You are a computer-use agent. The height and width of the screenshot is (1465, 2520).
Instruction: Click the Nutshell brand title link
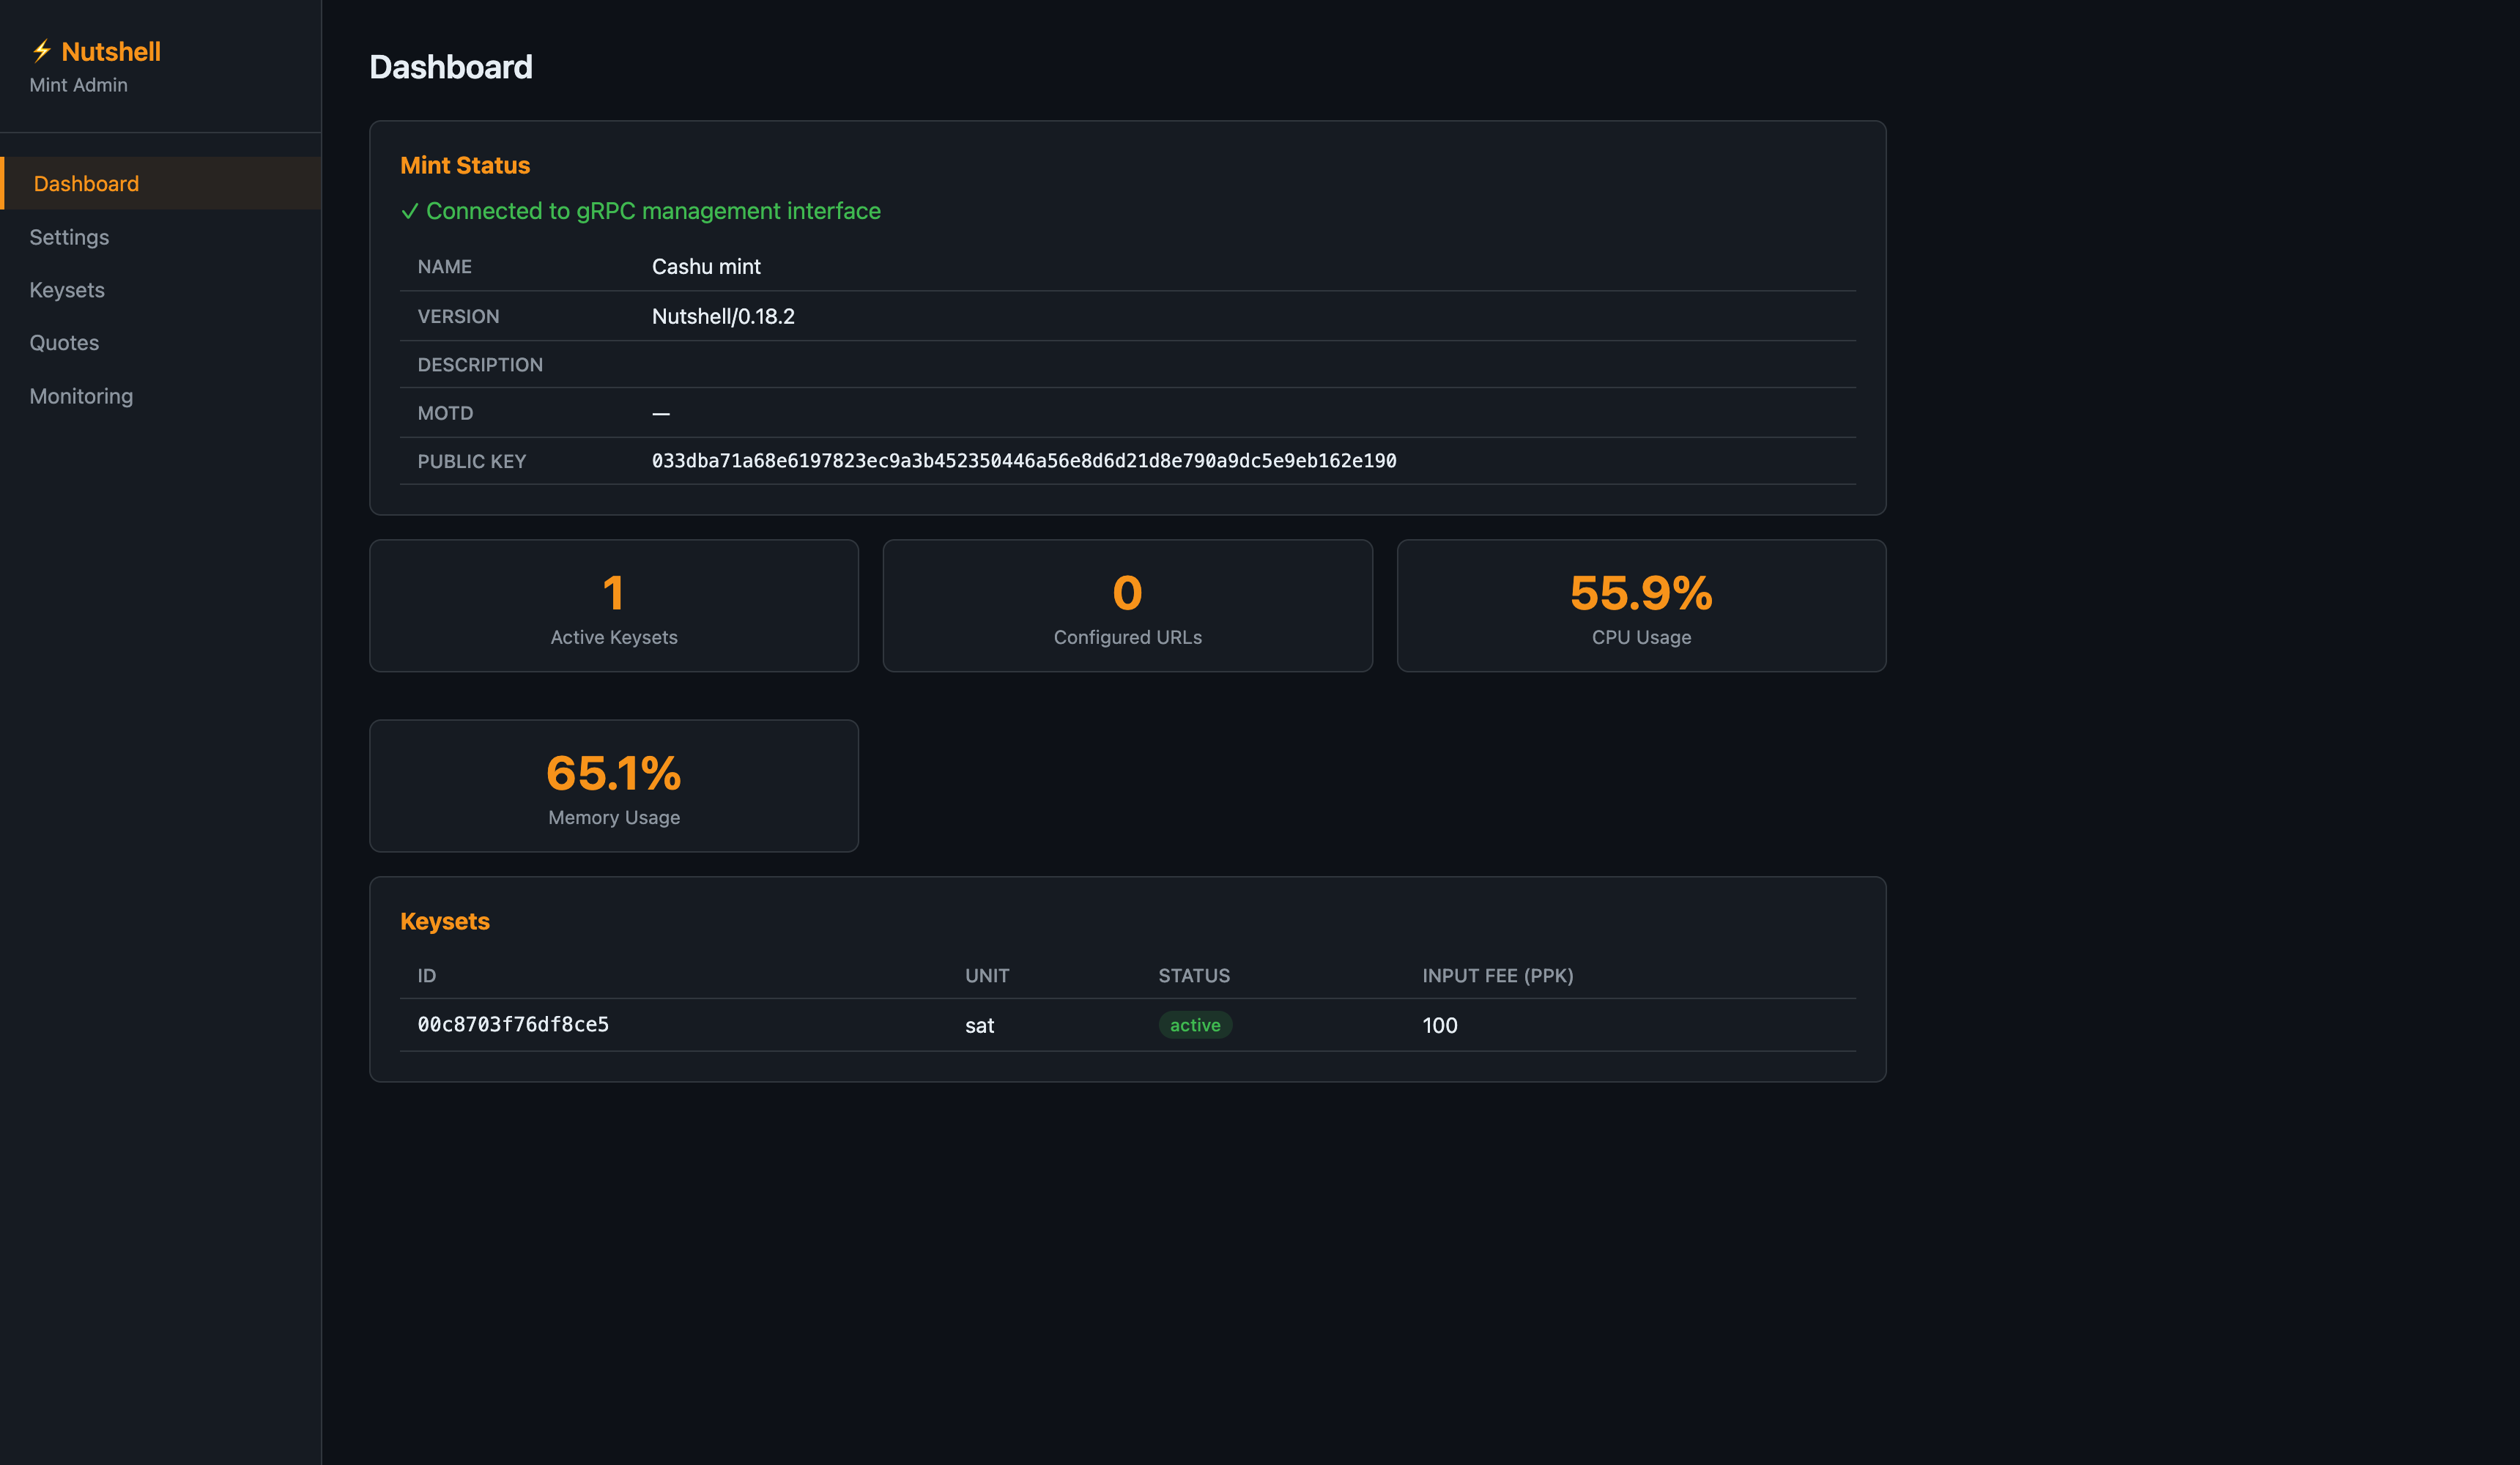point(110,52)
